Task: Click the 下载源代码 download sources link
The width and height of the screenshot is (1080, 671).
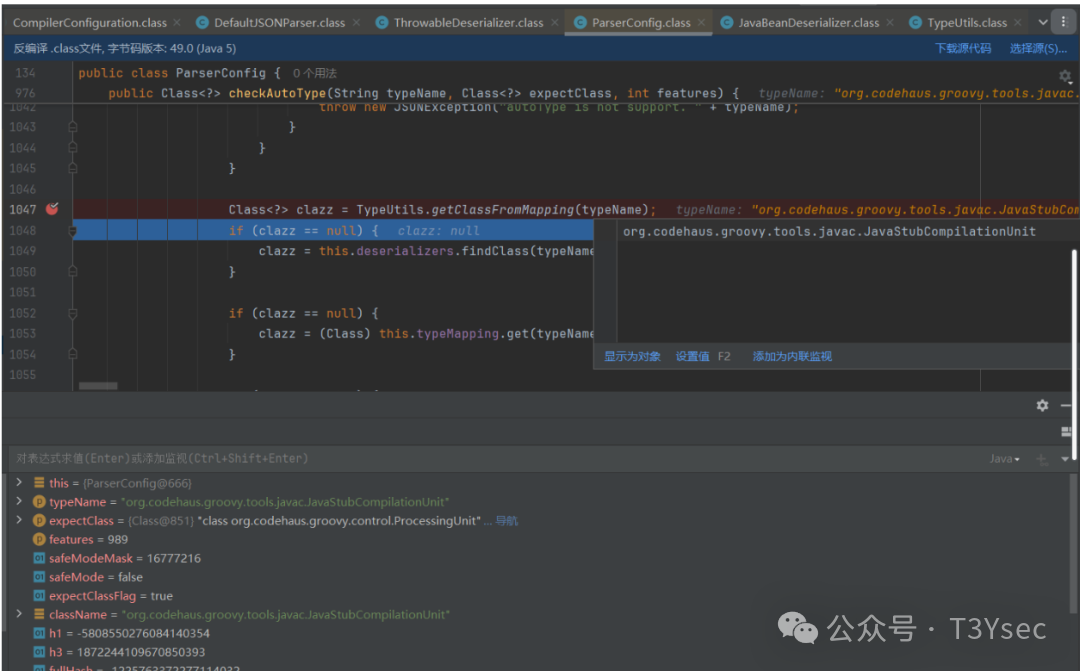Action: click(962, 48)
